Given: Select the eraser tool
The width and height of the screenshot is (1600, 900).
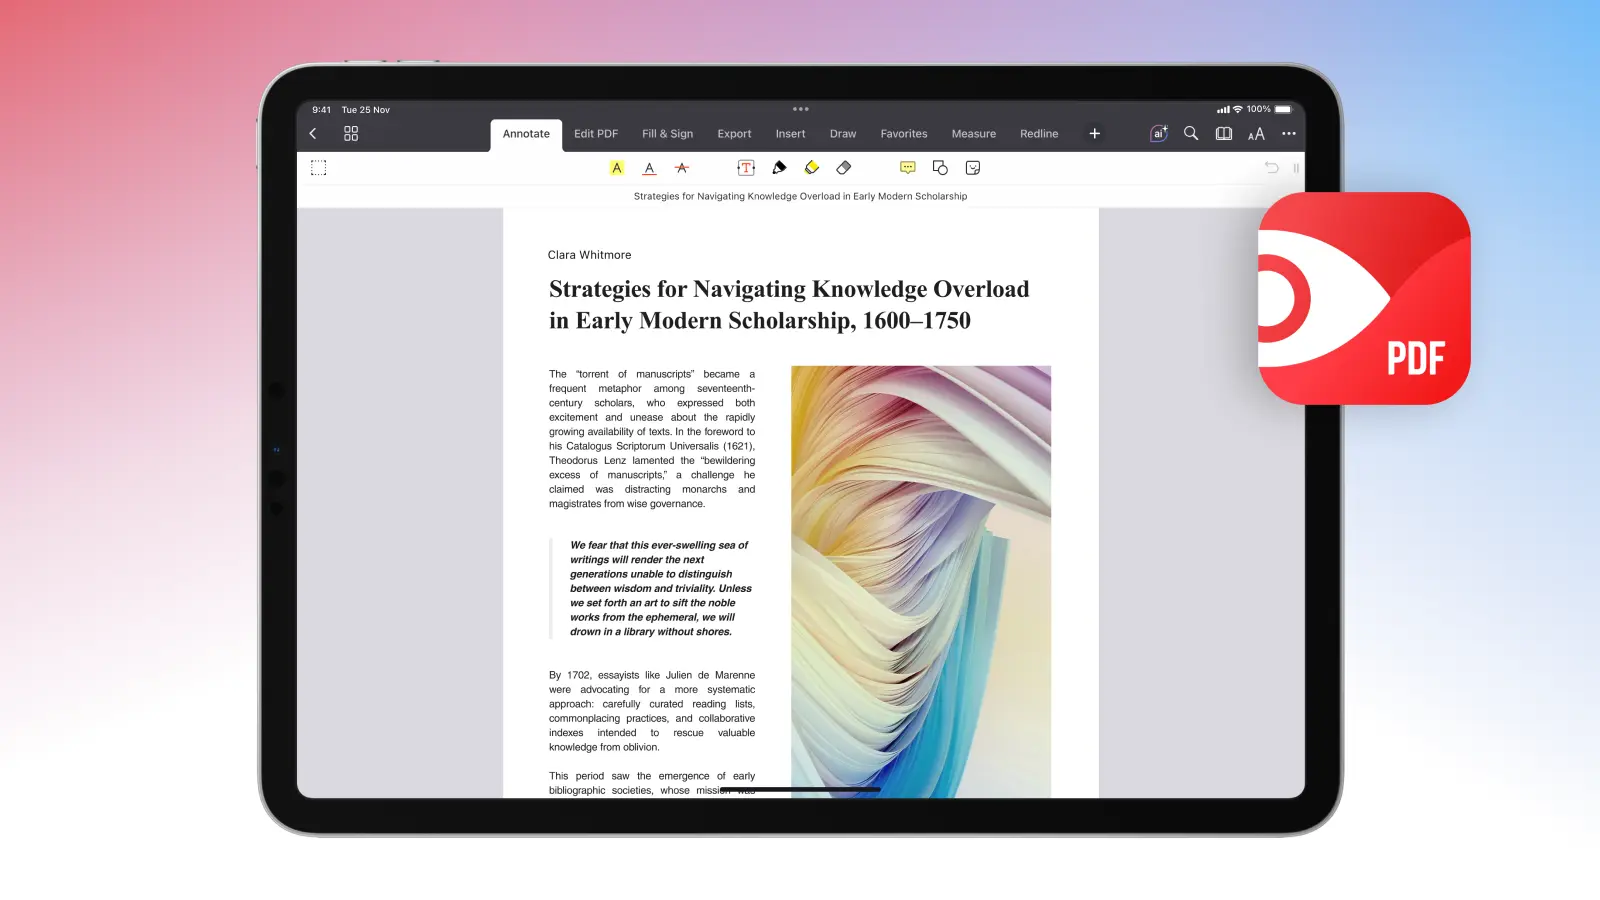Looking at the screenshot, I should 844,168.
